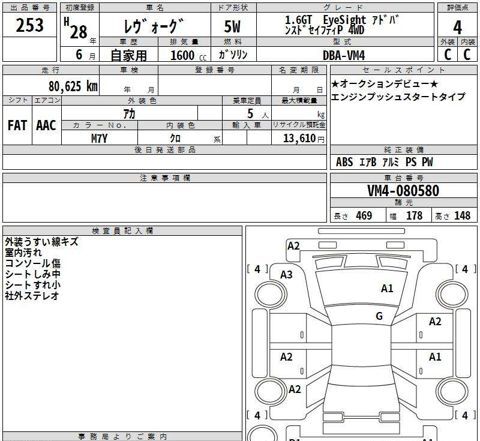
Task: Select the inspector note シートすれ小
Action: coord(33,285)
